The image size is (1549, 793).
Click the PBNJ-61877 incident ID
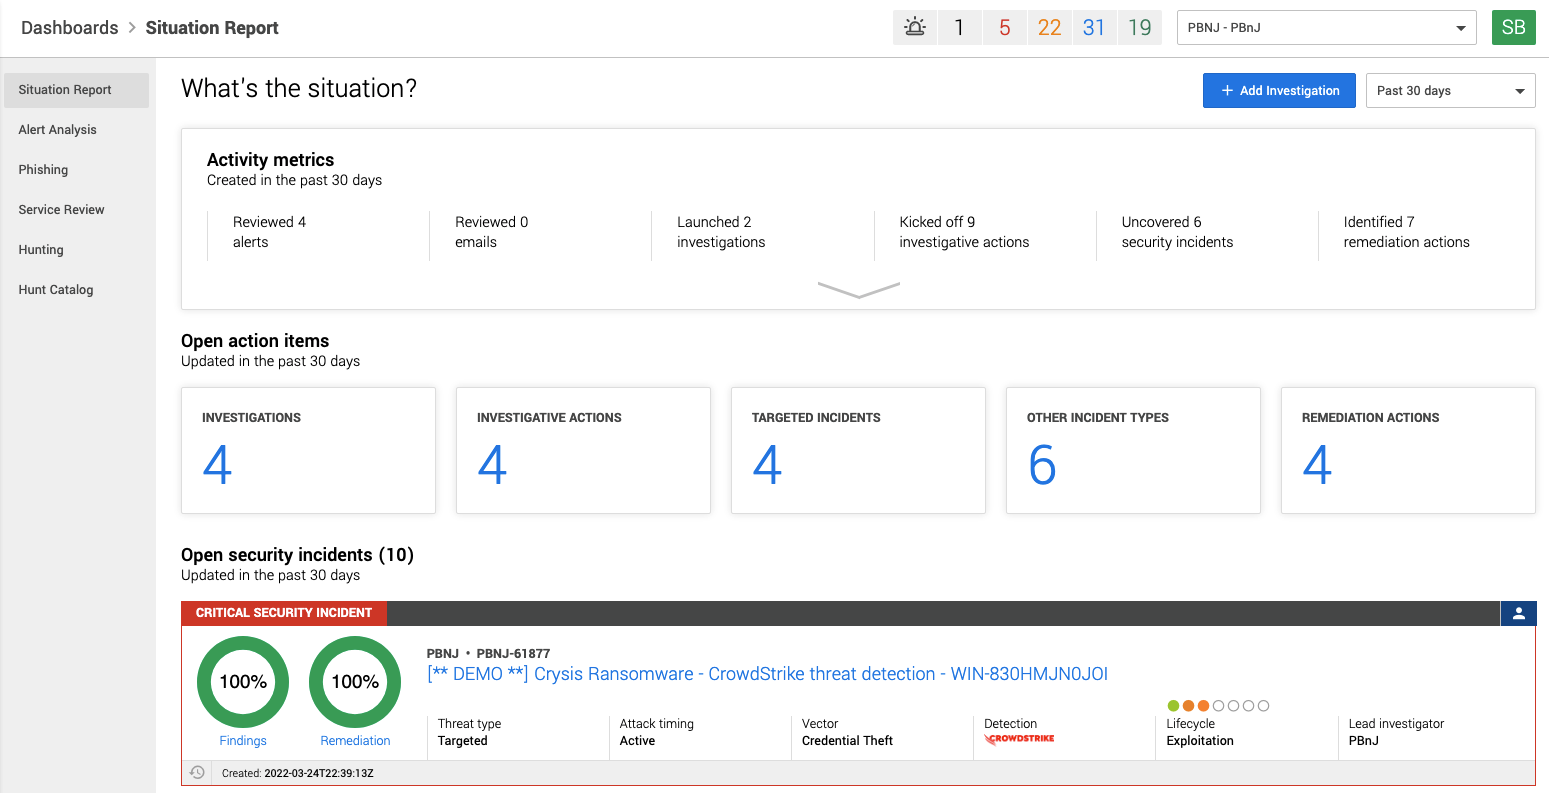pos(513,653)
